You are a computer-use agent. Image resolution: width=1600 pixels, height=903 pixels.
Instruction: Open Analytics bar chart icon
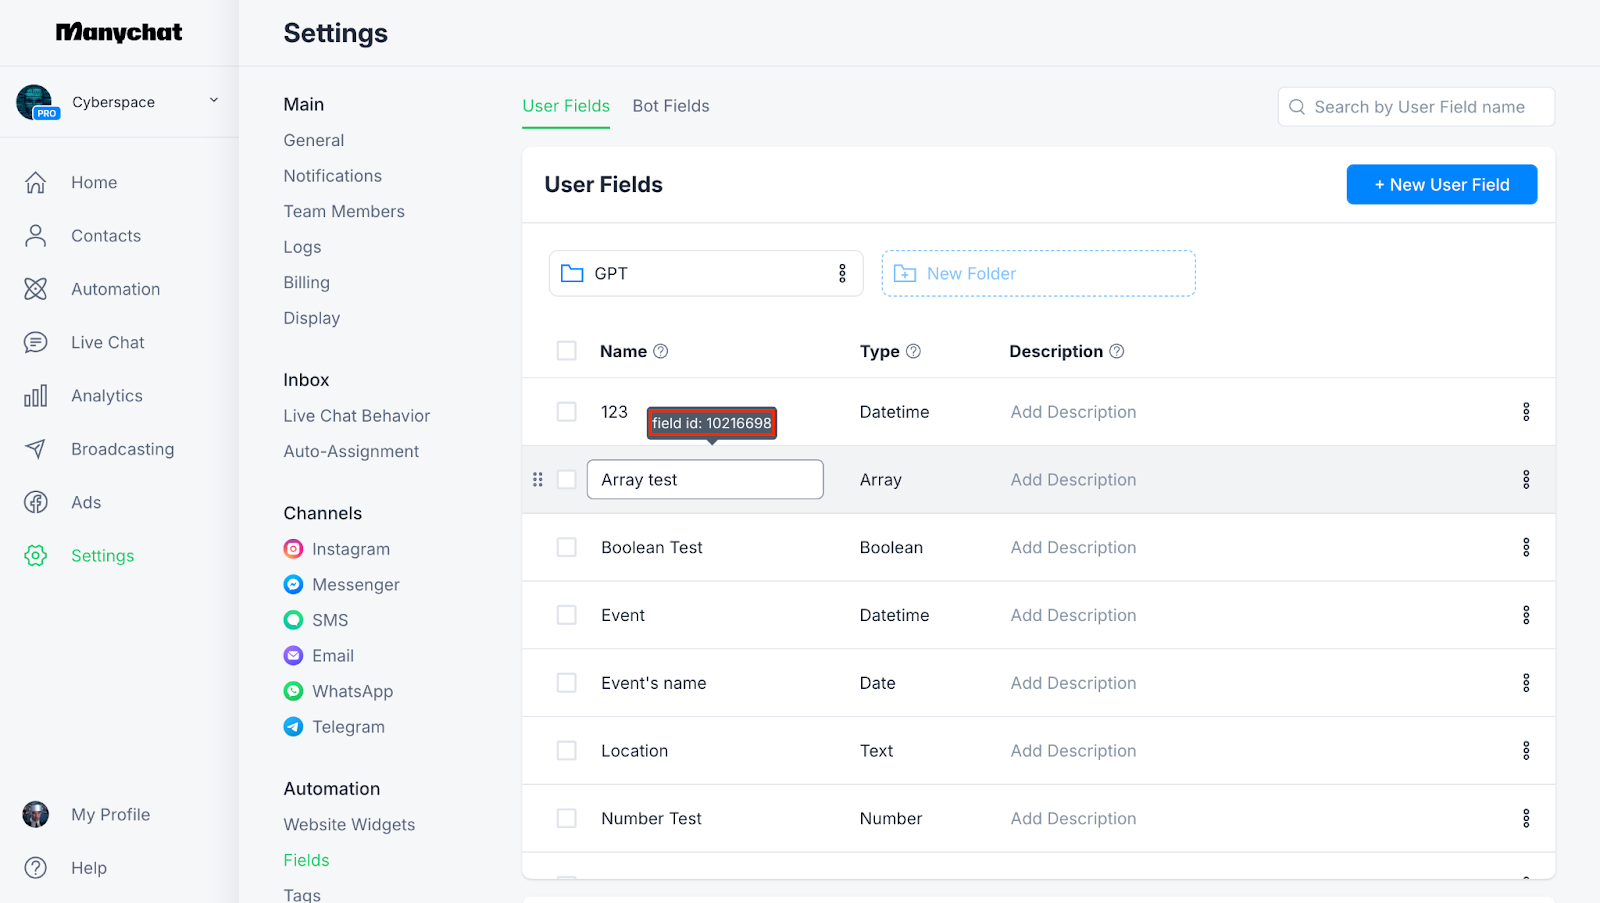pos(36,396)
